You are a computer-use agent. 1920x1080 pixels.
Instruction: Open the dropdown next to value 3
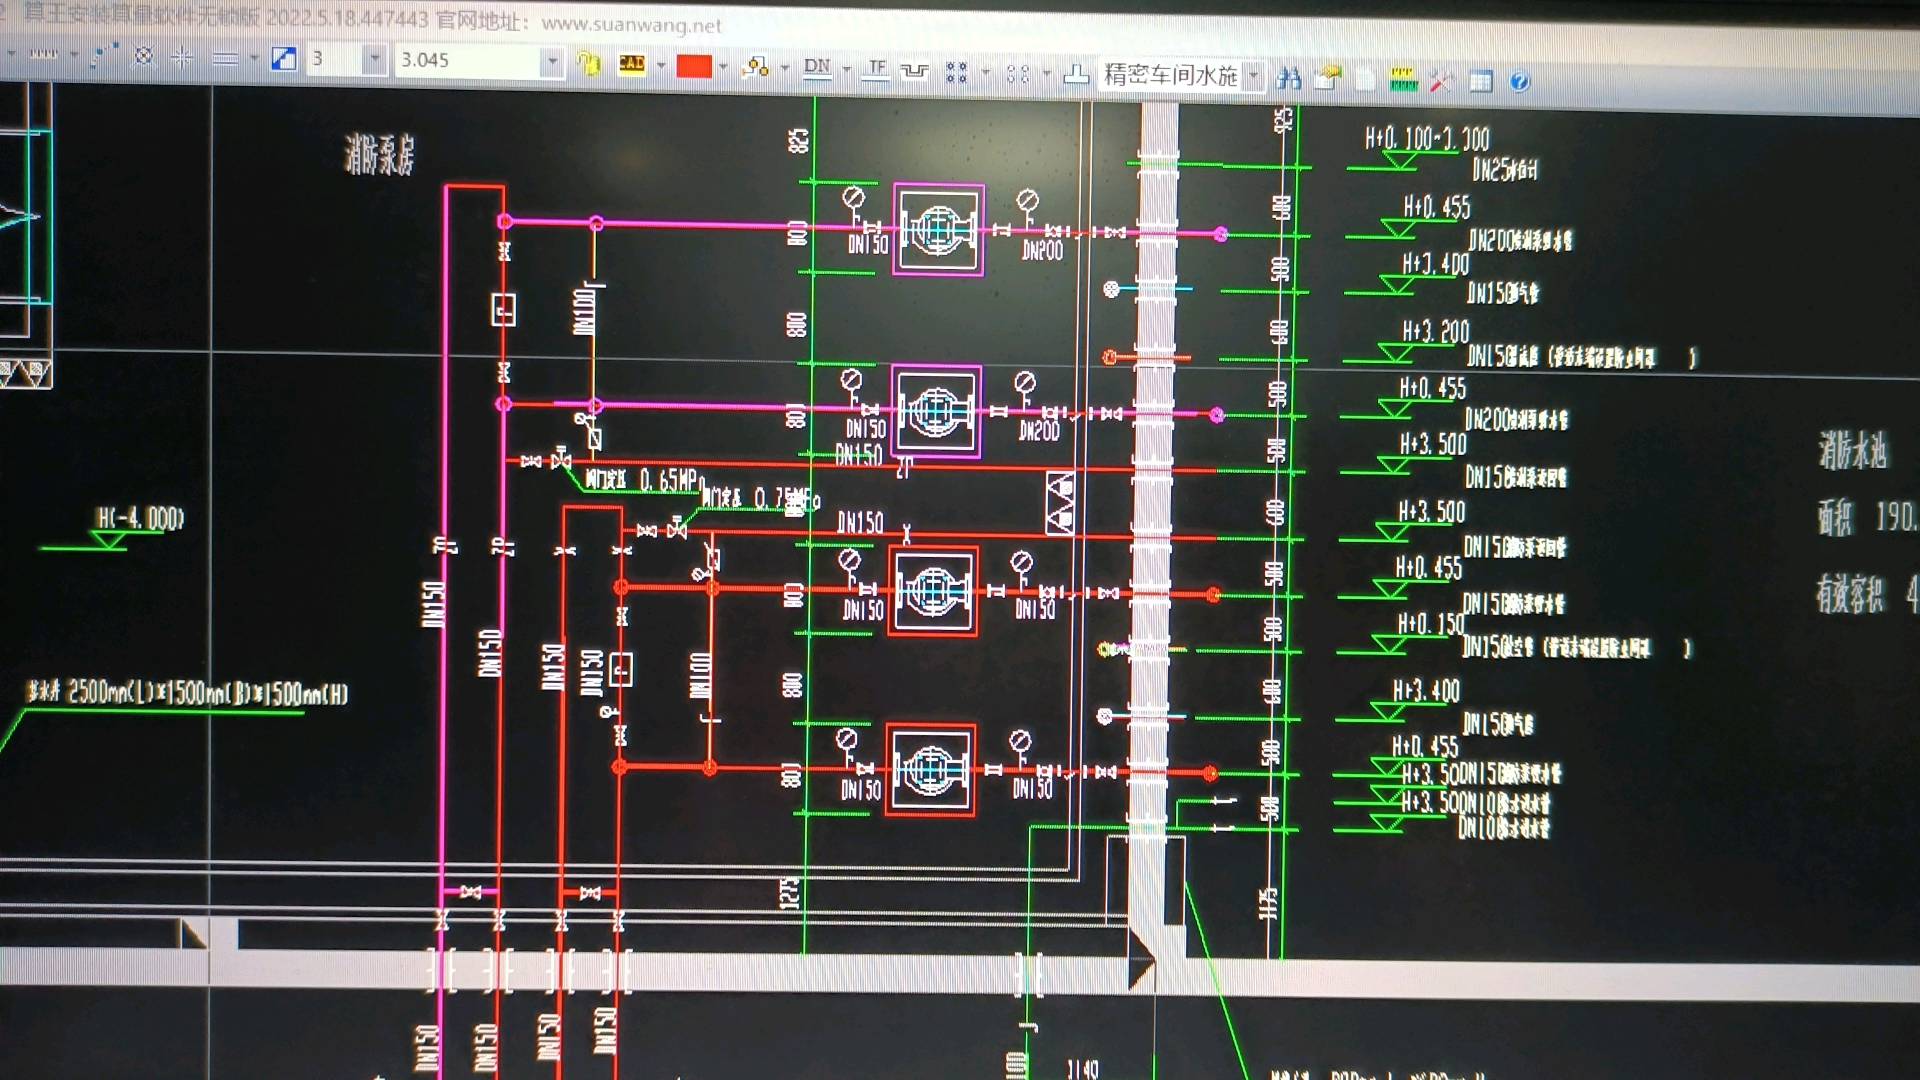(374, 60)
